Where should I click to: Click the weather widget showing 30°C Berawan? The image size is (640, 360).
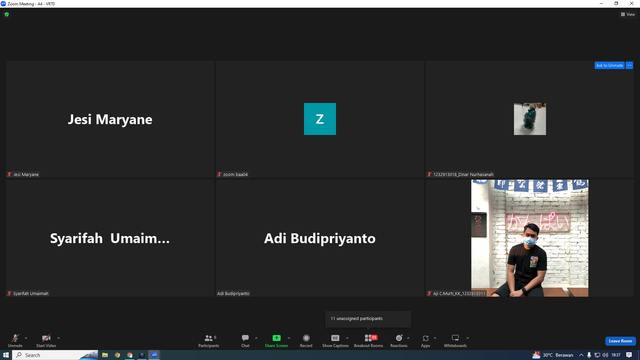(553, 355)
